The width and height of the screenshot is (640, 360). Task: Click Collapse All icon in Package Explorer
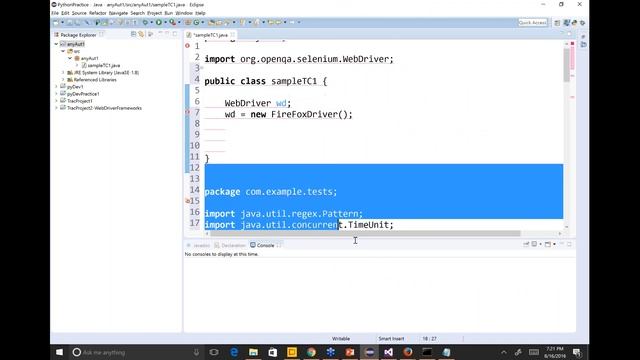133,34
